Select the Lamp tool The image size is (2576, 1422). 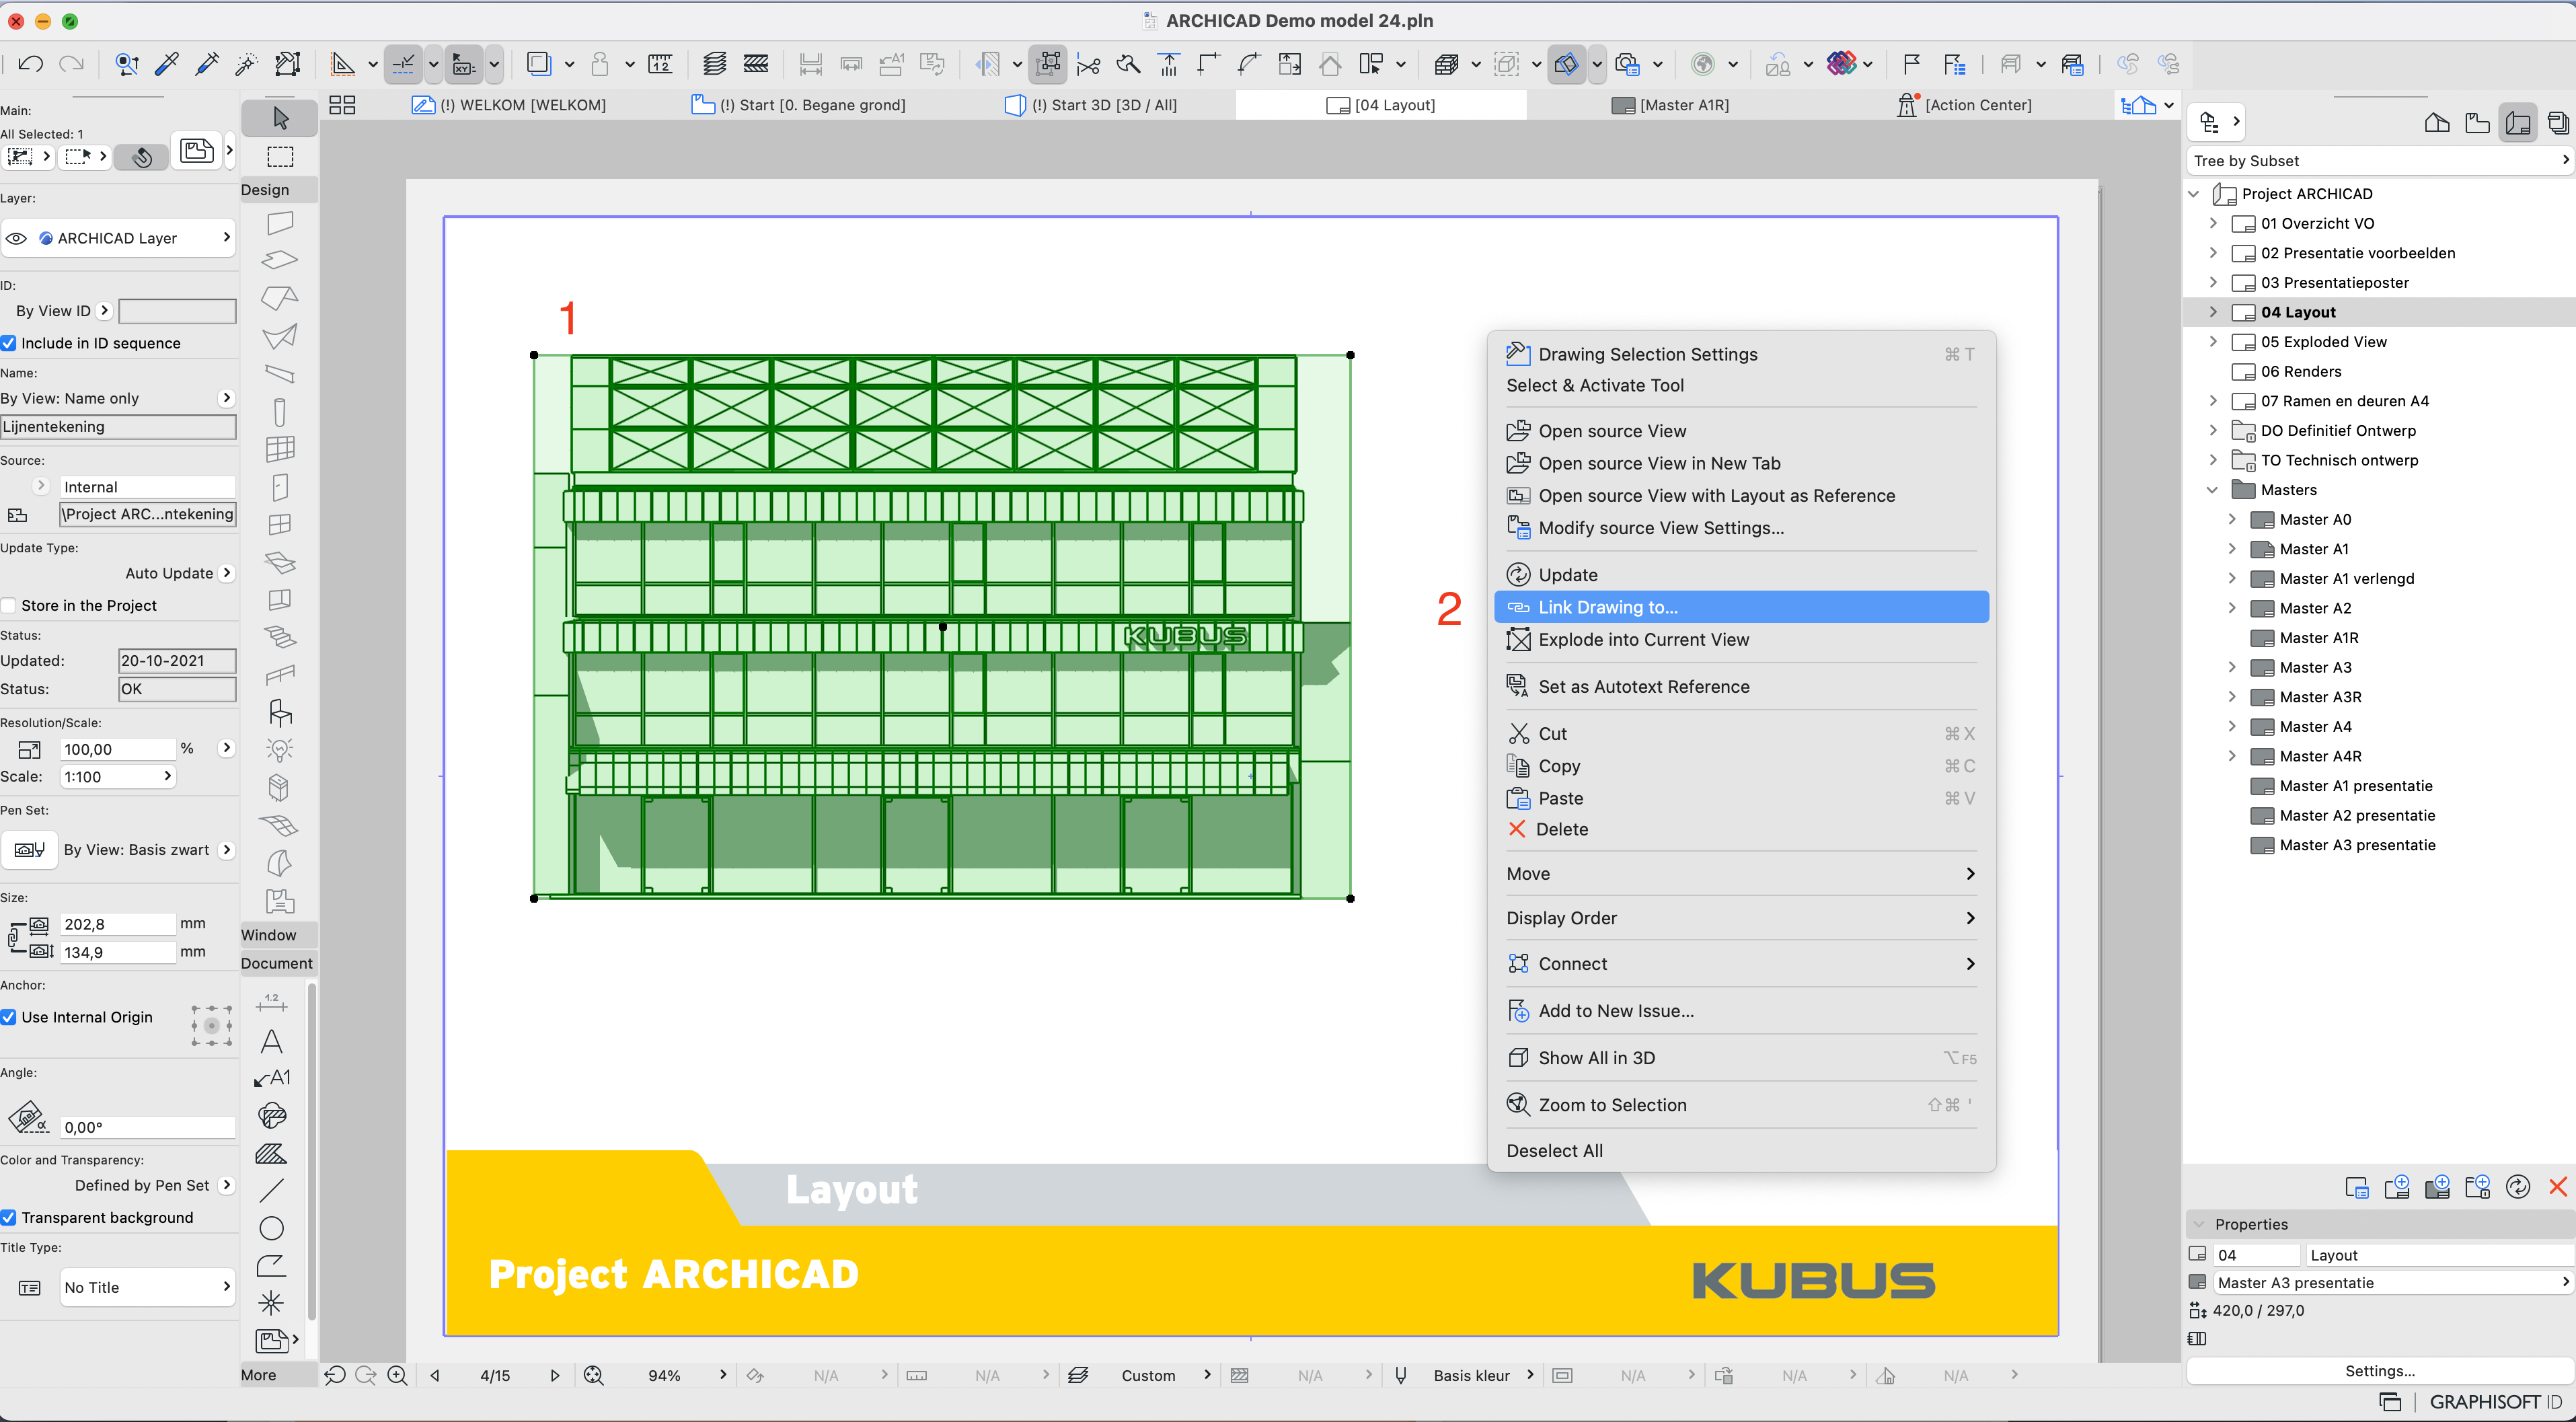[280, 750]
